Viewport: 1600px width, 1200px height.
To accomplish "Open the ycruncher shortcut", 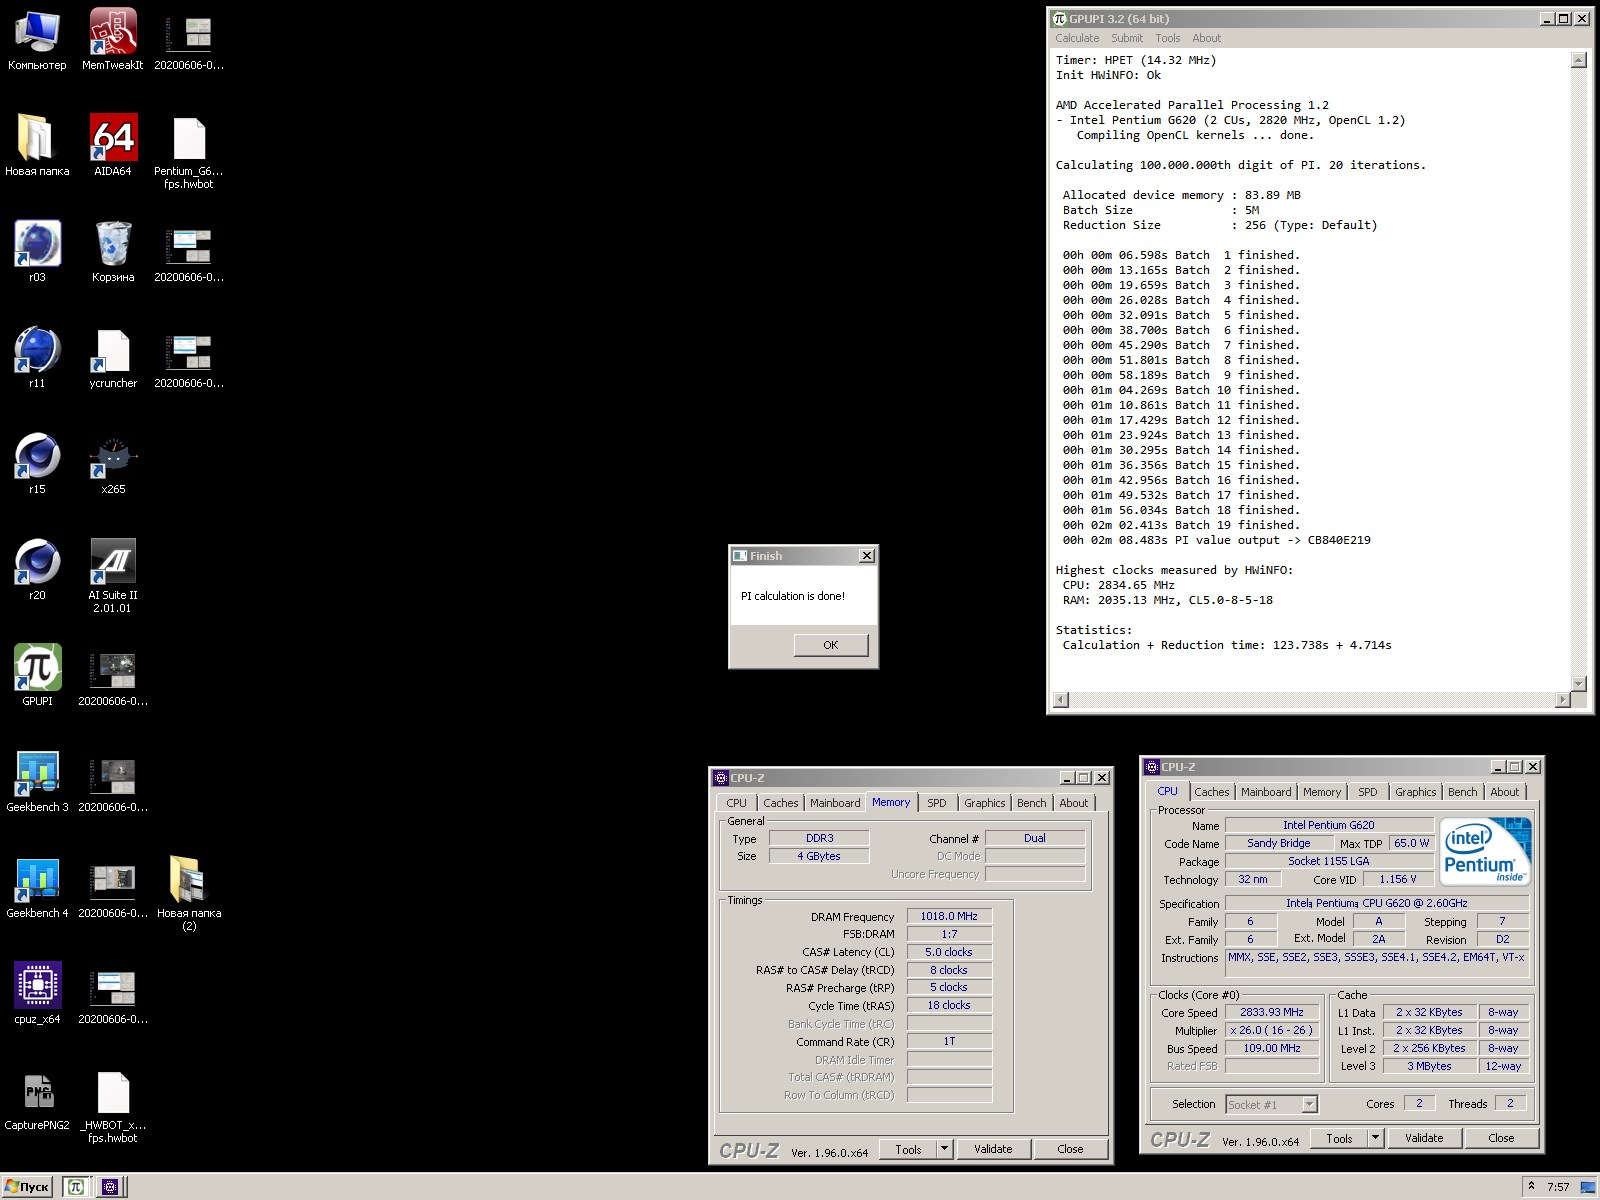I will point(113,358).
